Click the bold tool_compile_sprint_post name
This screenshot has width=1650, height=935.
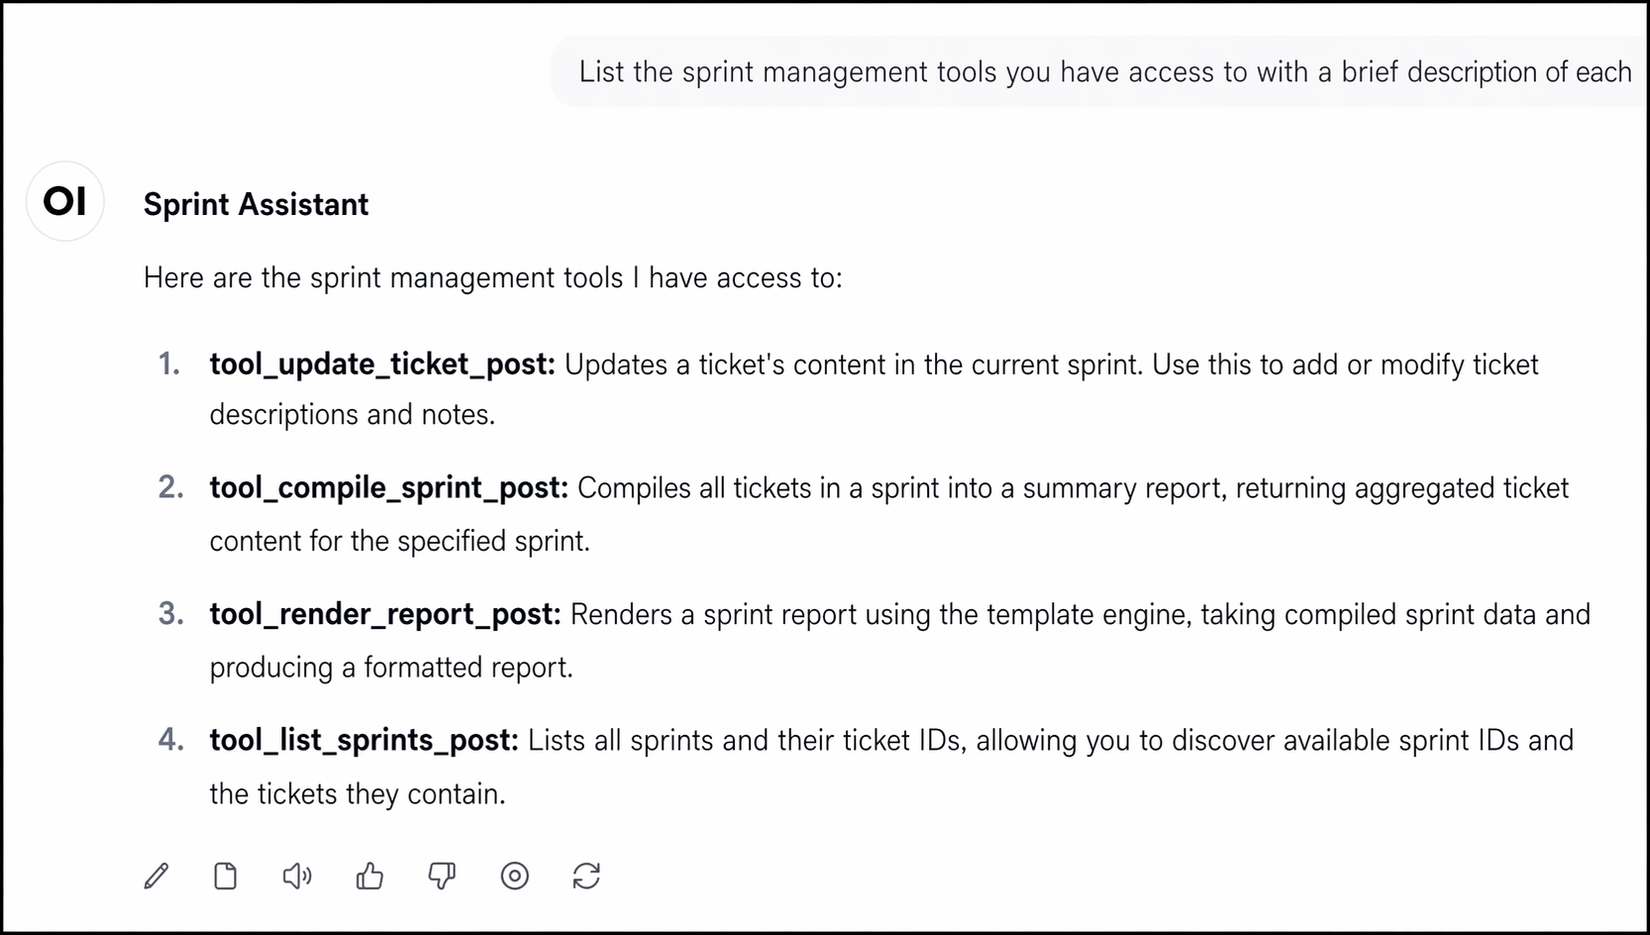pyautogui.click(x=389, y=488)
